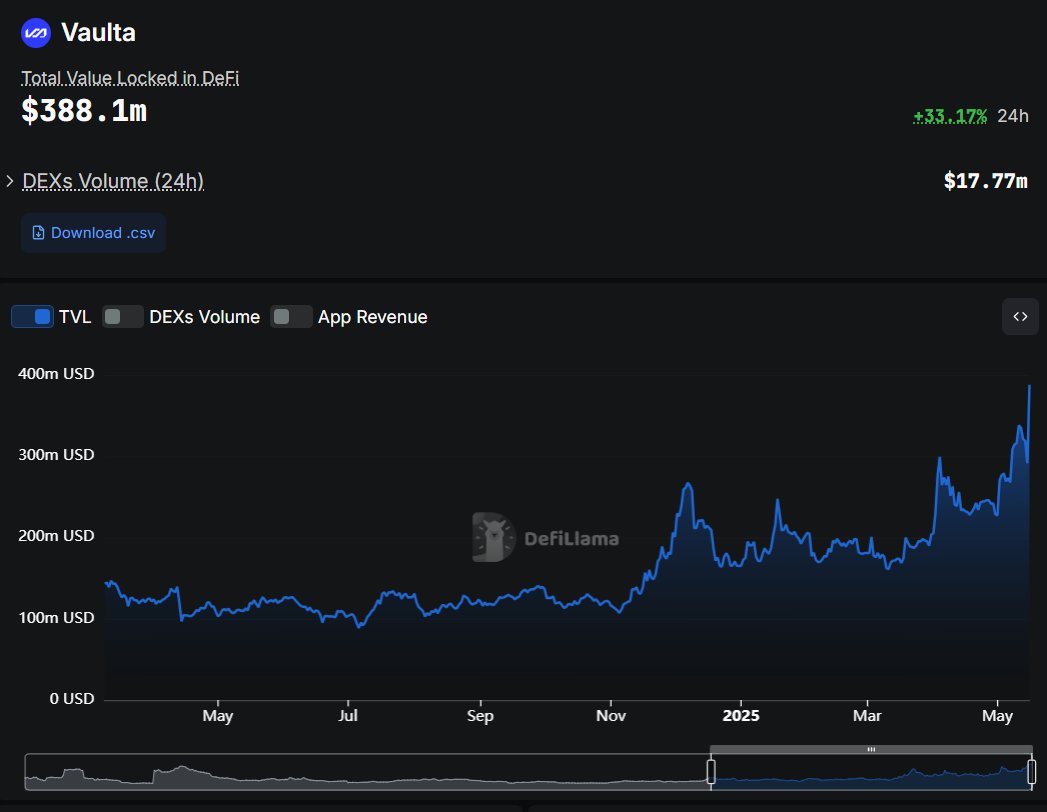The height and width of the screenshot is (812, 1047).
Task: Click the 400m USD axis label
Action: (x=56, y=373)
